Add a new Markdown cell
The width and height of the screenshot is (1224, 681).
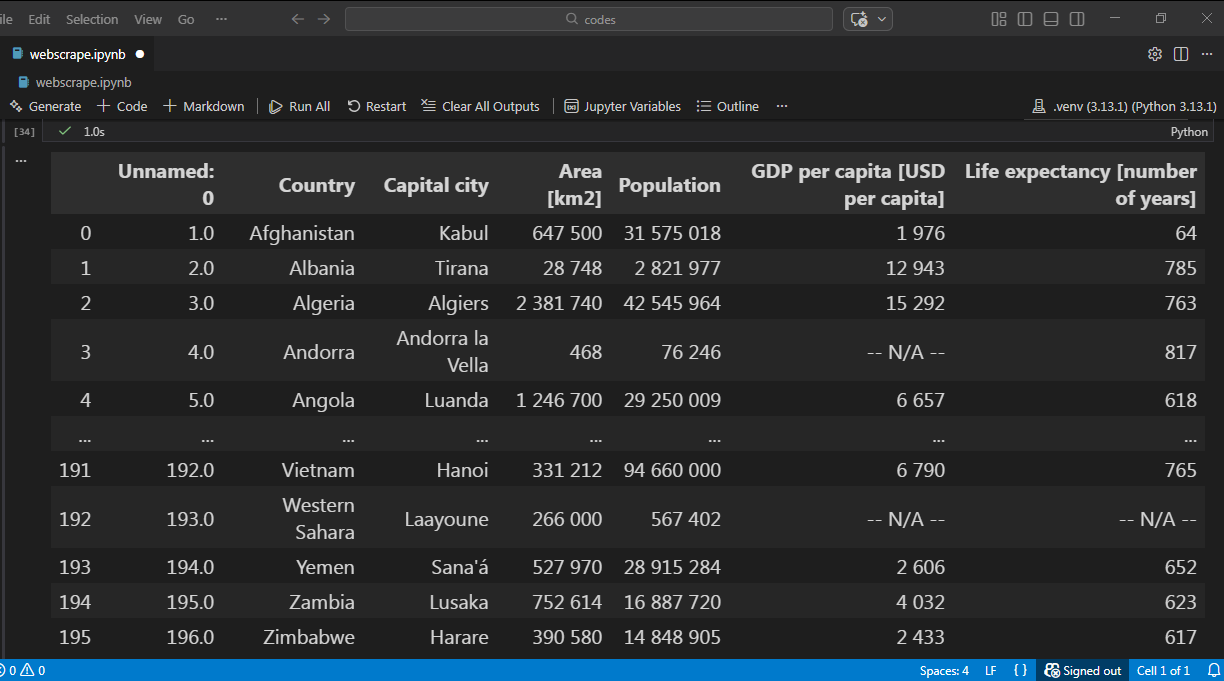click(x=204, y=106)
